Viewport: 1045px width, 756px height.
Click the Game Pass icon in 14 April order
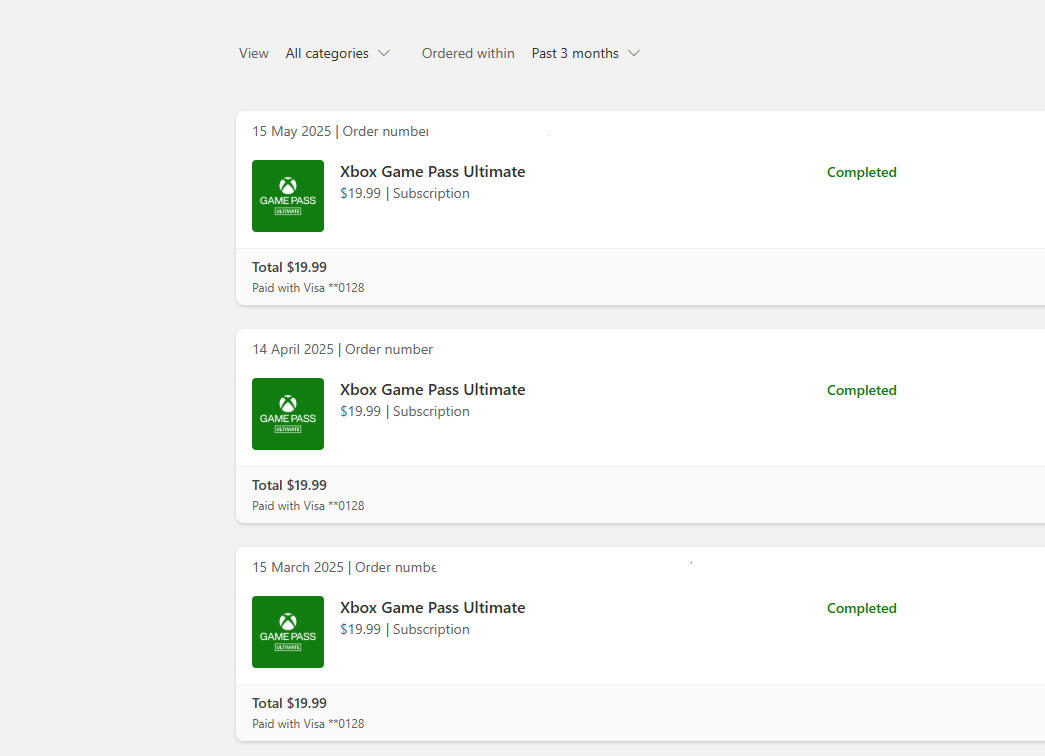288,414
